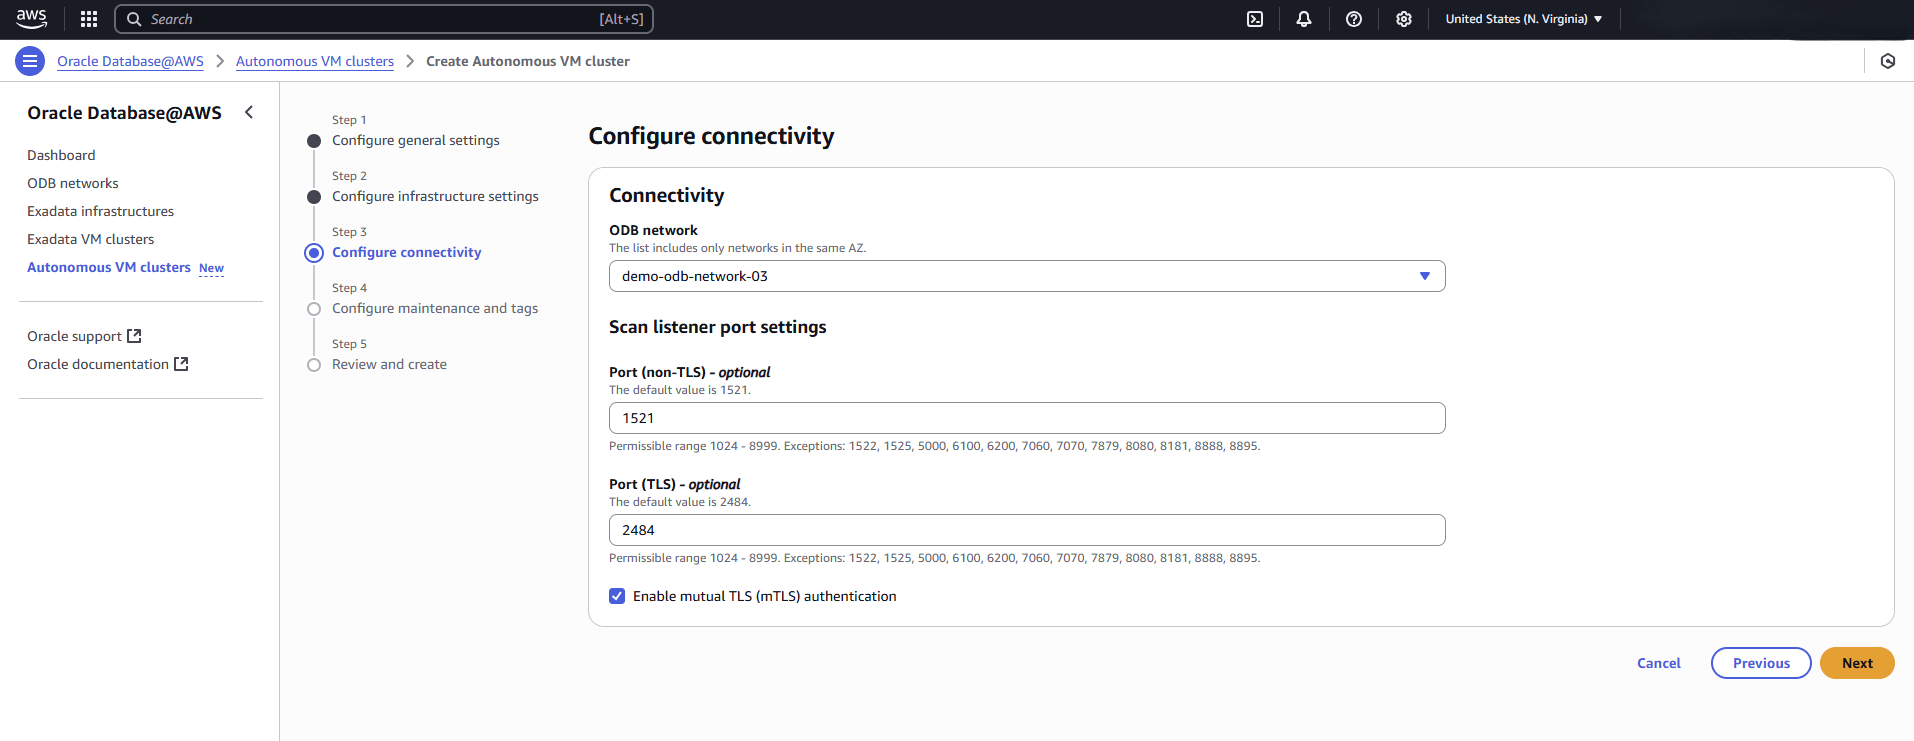Open the N. Virginia region selector

[1523, 19]
